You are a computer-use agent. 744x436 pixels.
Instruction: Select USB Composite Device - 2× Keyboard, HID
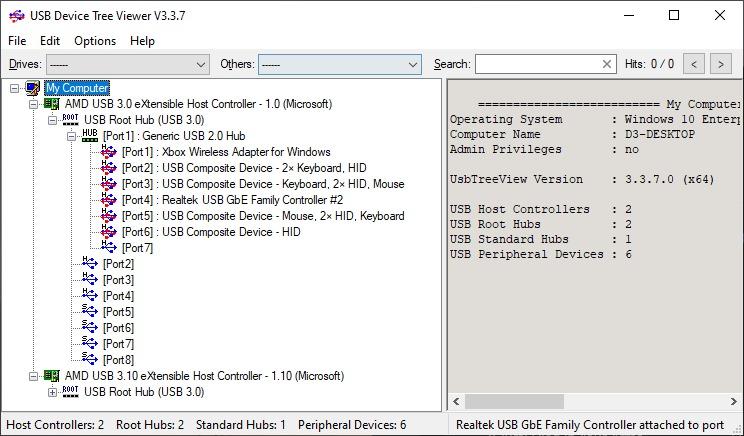point(244,168)
